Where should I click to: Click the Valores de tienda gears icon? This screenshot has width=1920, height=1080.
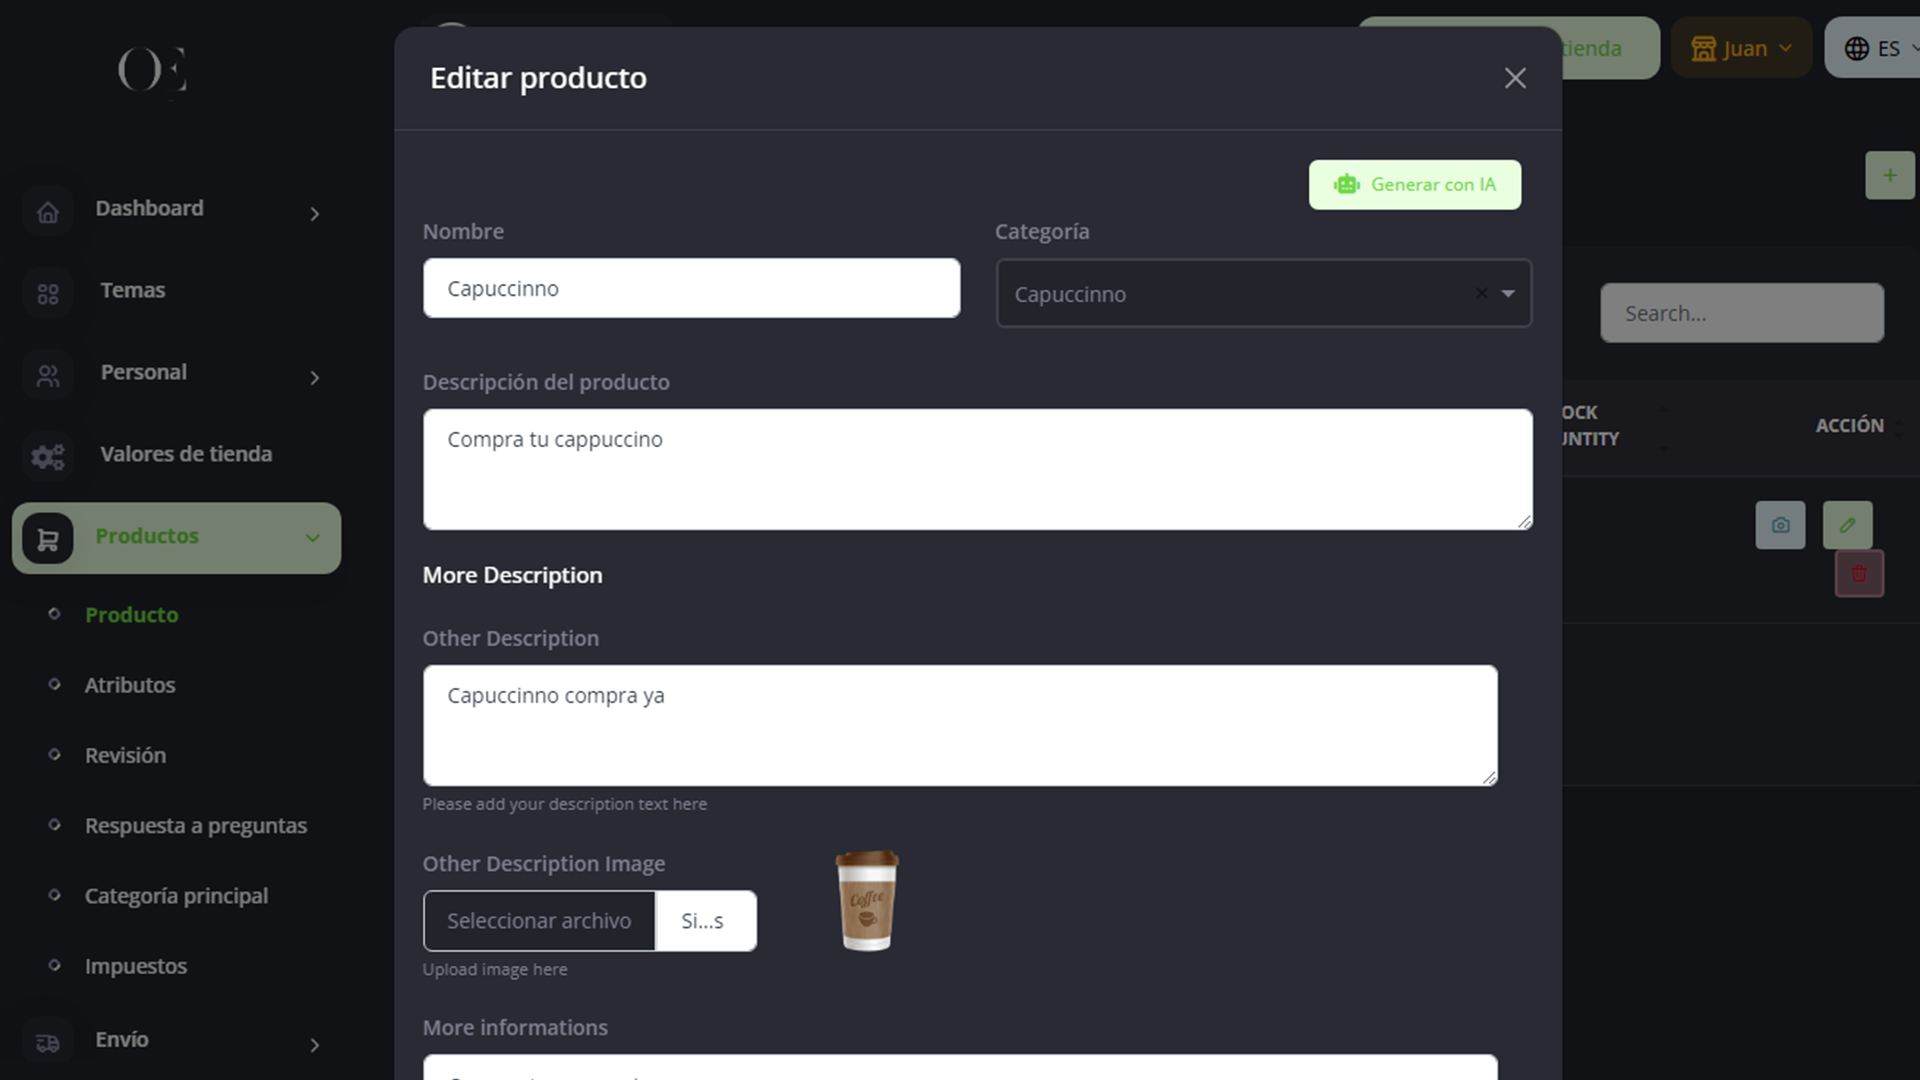point(48,457)
